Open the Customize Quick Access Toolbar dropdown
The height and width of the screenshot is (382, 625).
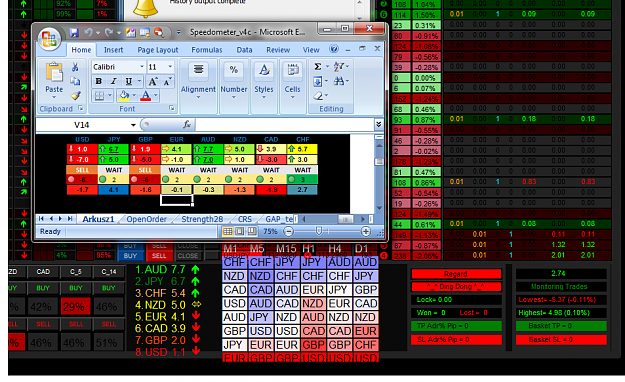[x=178, y=32]
